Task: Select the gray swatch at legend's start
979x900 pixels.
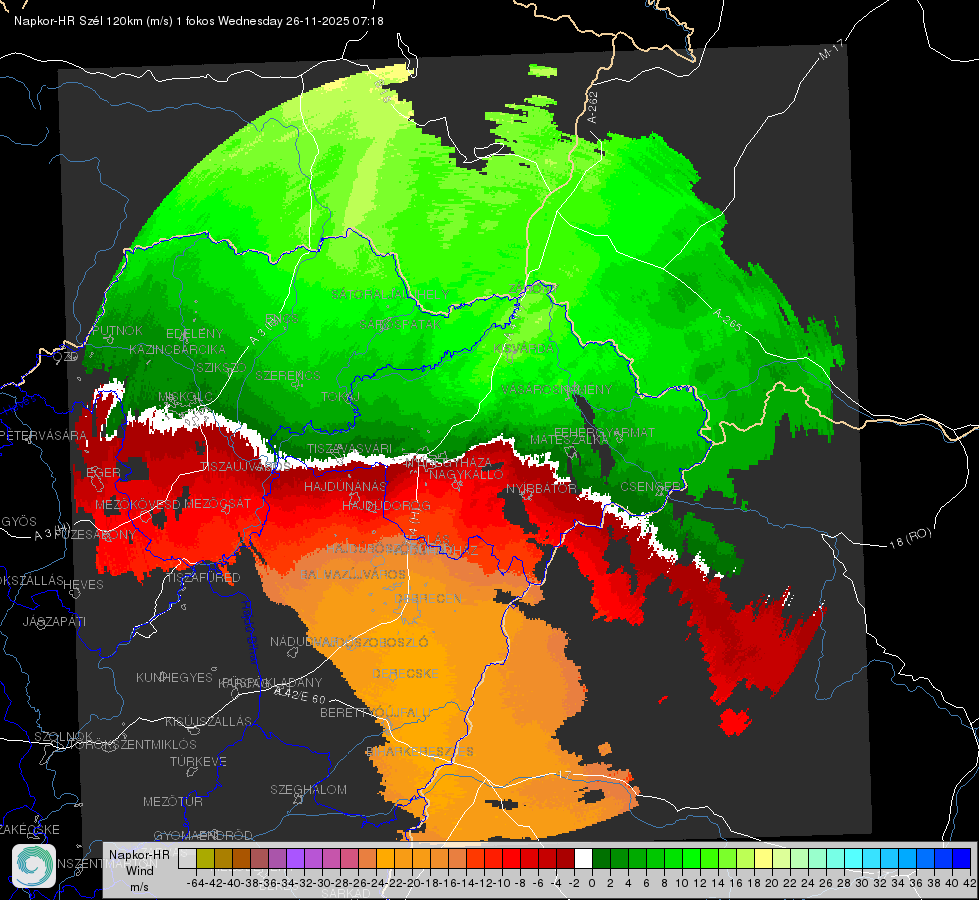Action: (187, 859)
